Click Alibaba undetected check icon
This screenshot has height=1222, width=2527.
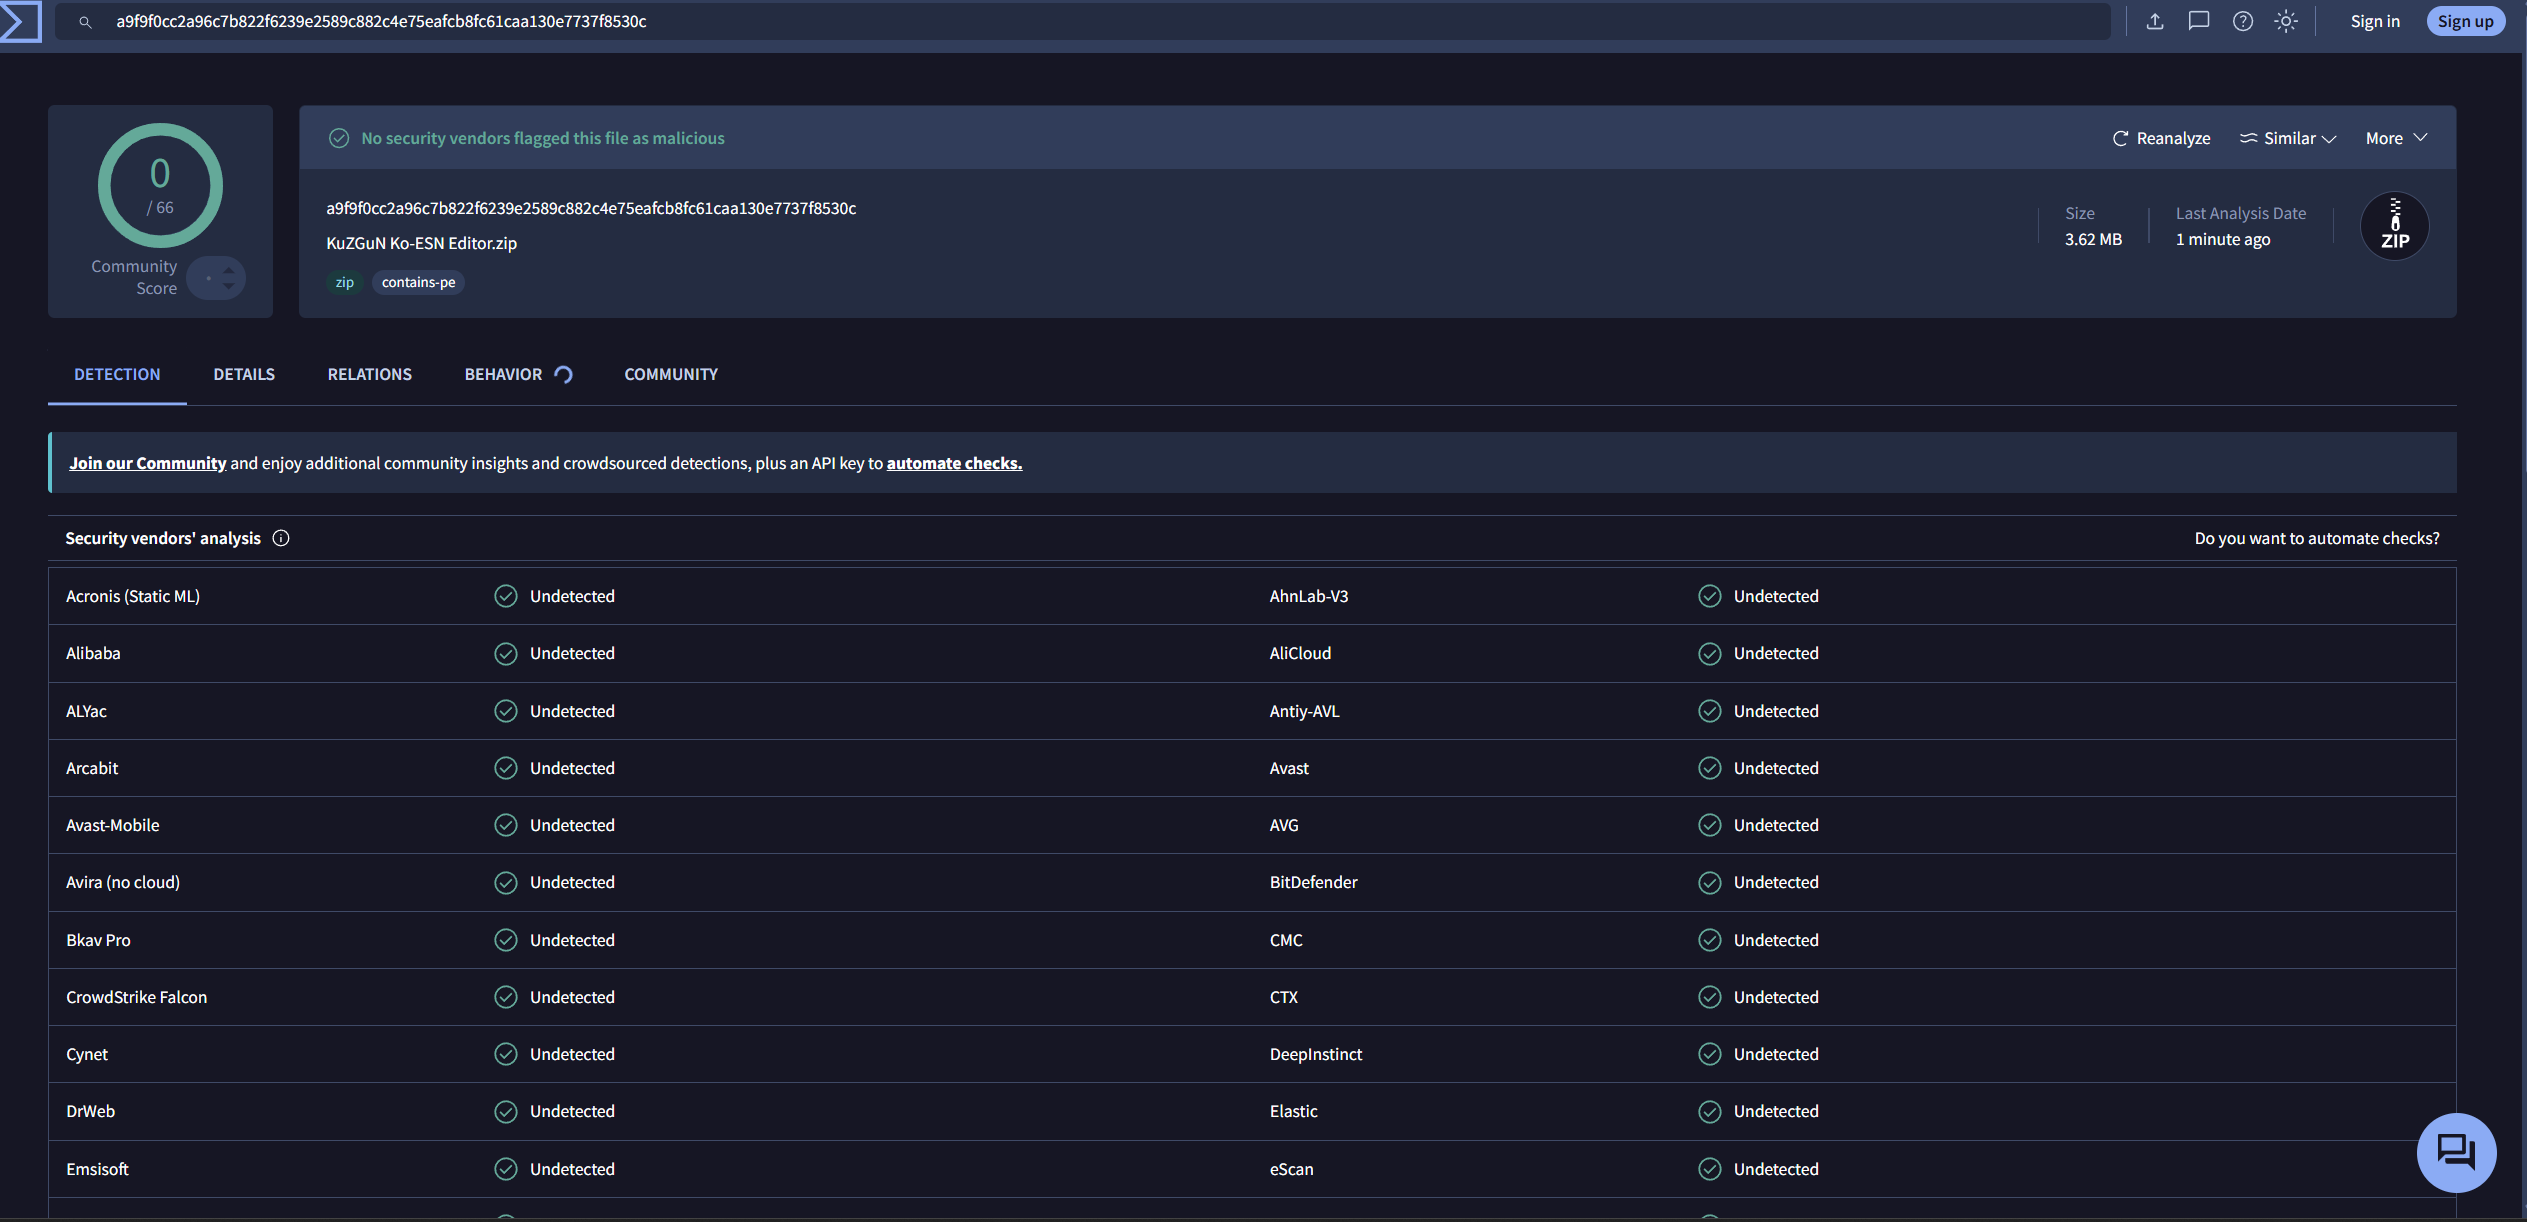506,653
